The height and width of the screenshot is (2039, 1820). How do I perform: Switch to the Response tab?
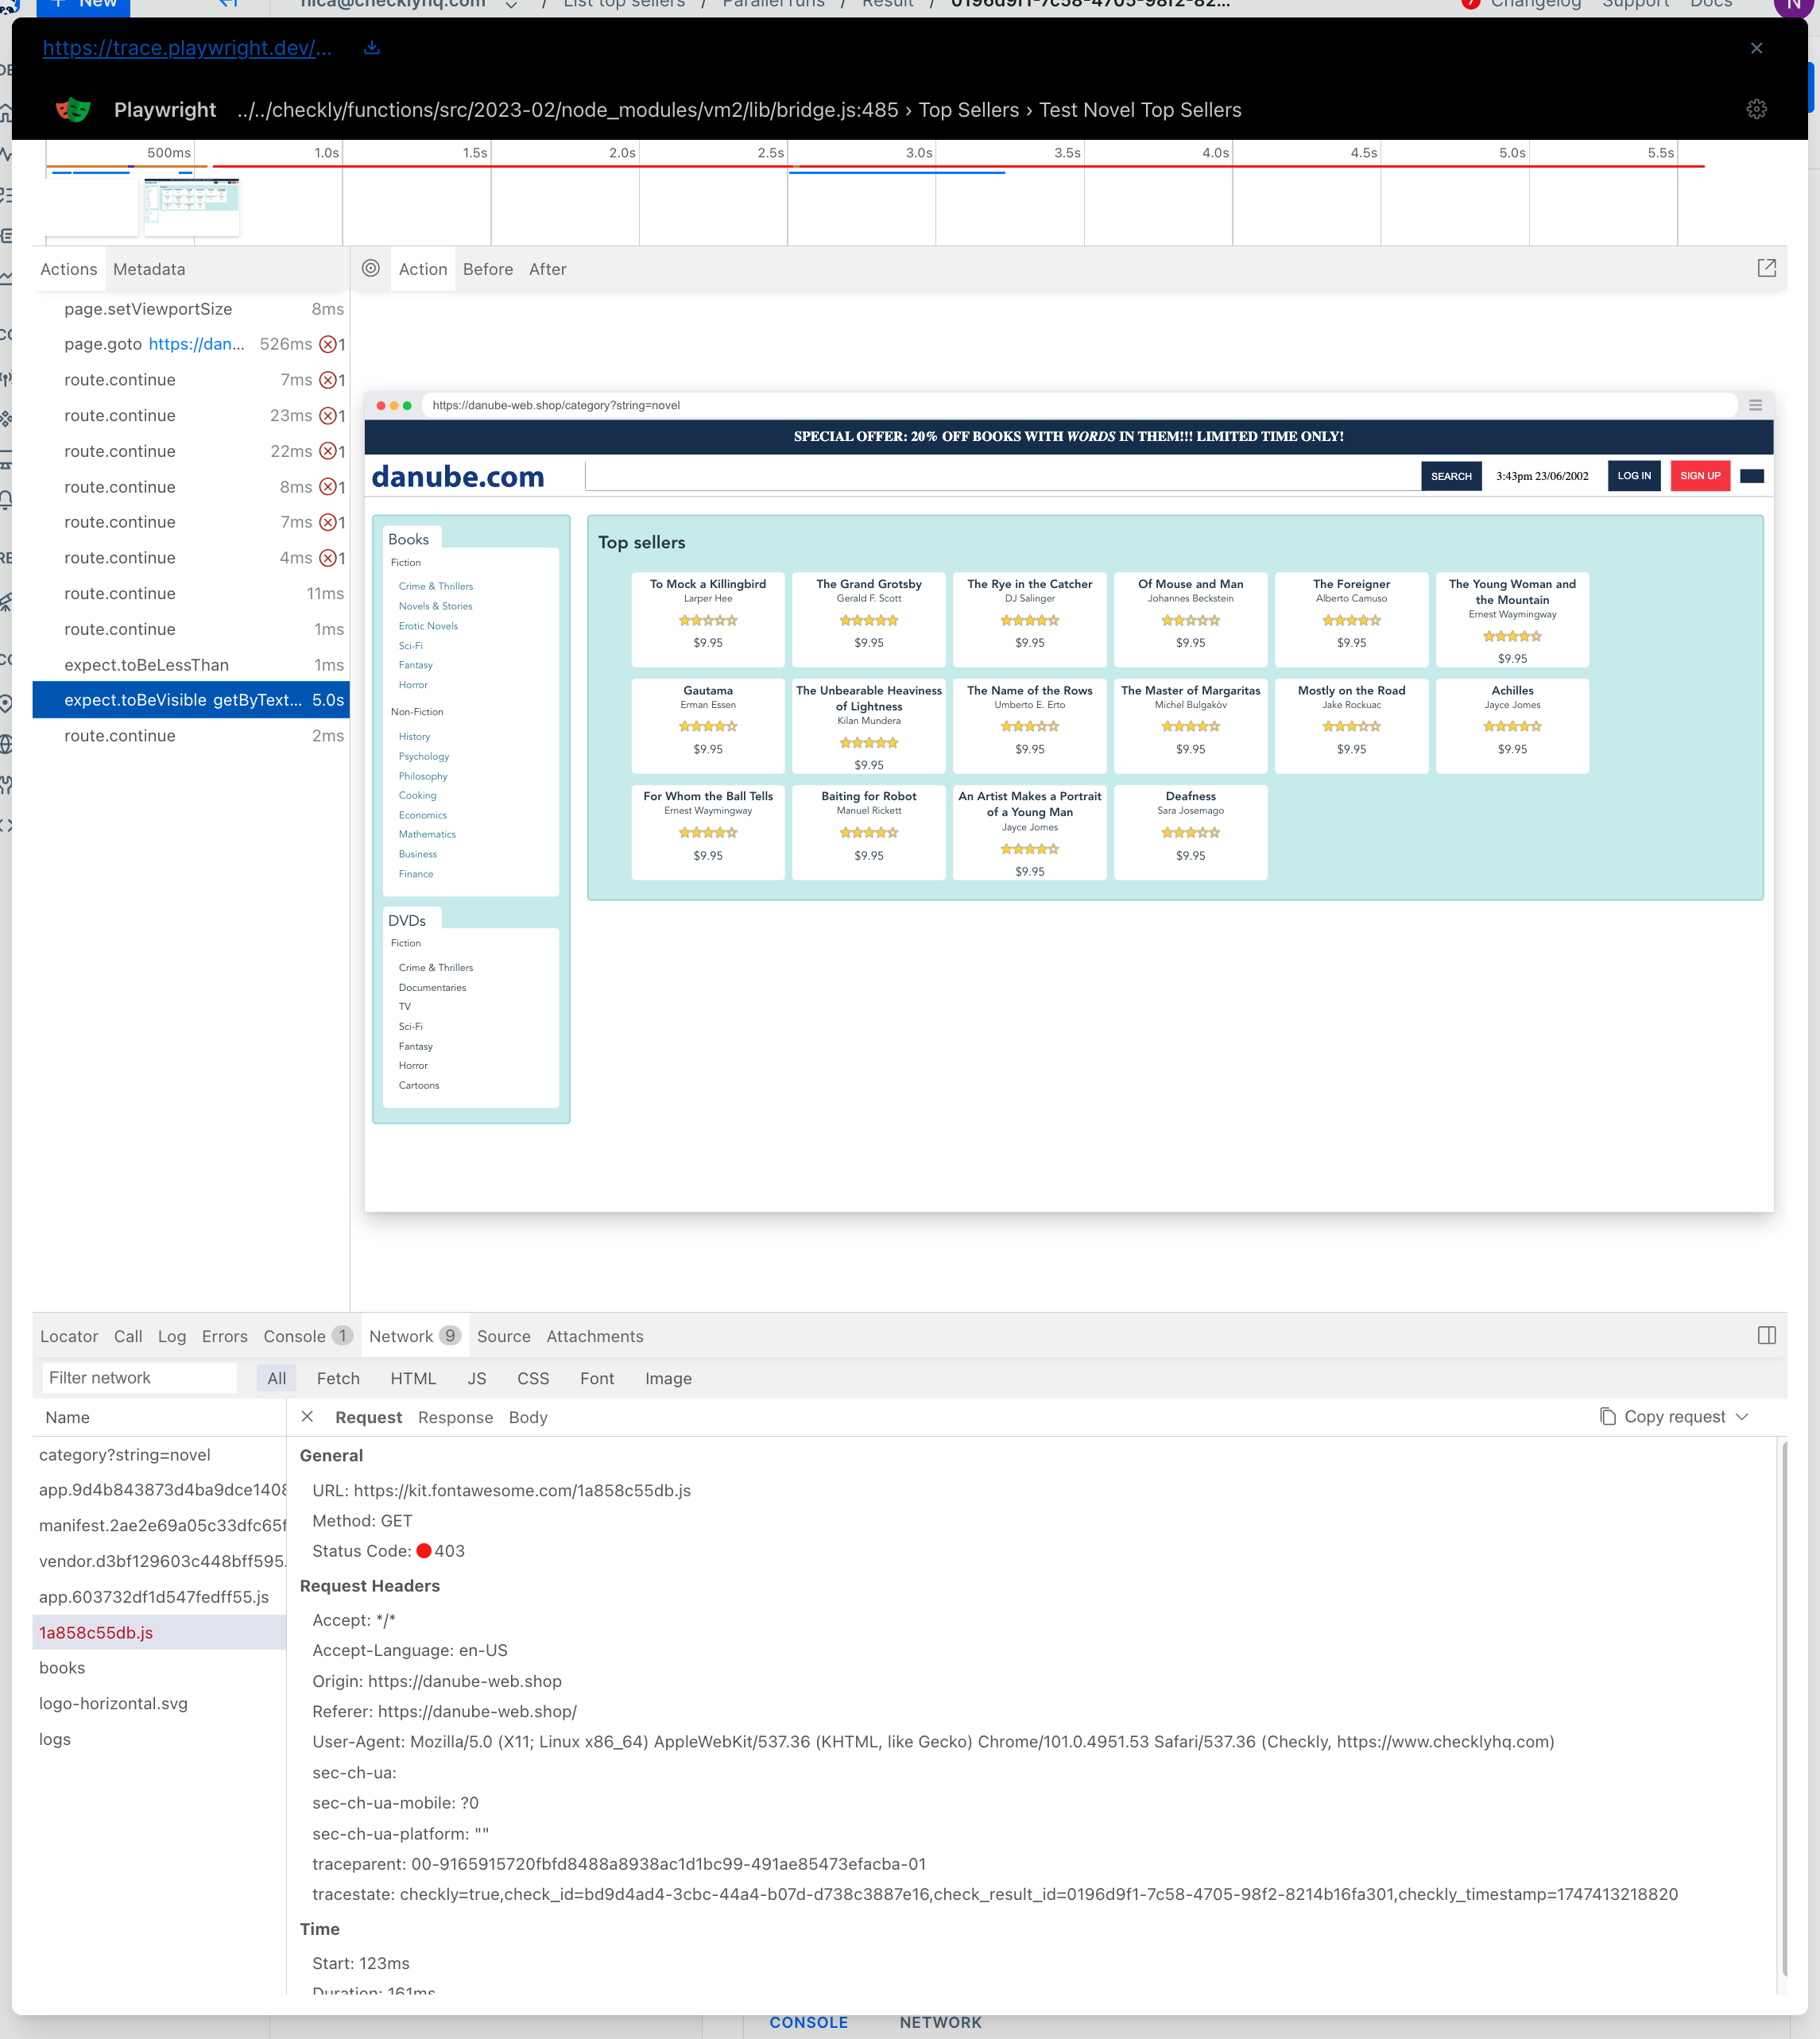[455, 1417]
